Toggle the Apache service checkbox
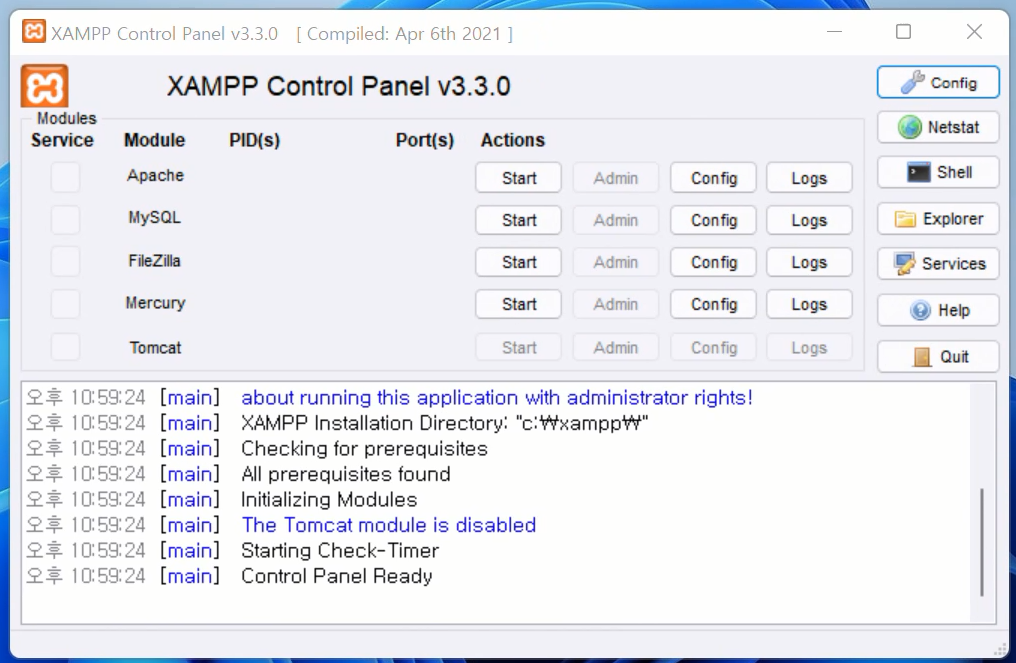Screen dimensions: 1016x663 [x=65, y=177]
